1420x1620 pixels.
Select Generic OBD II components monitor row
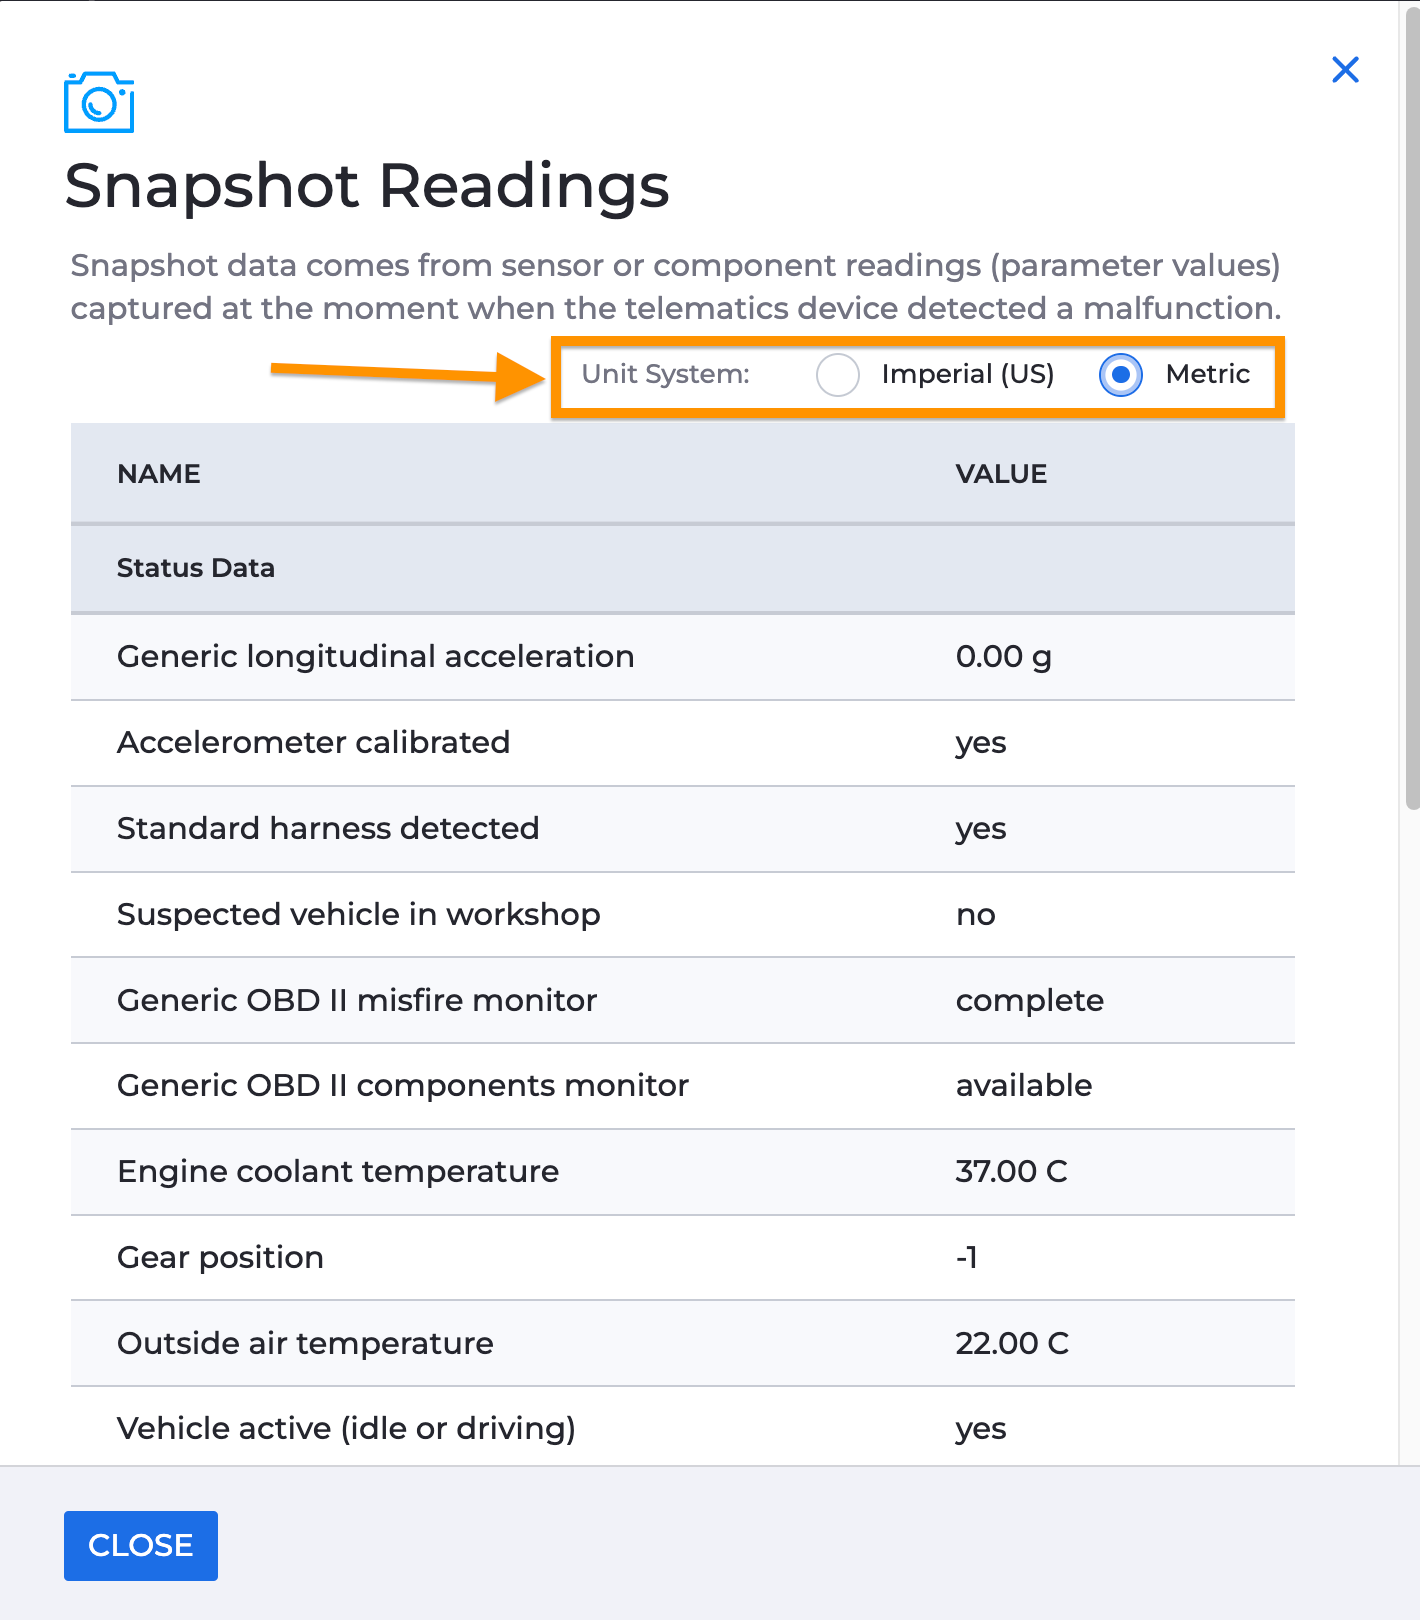point(683,1086)
